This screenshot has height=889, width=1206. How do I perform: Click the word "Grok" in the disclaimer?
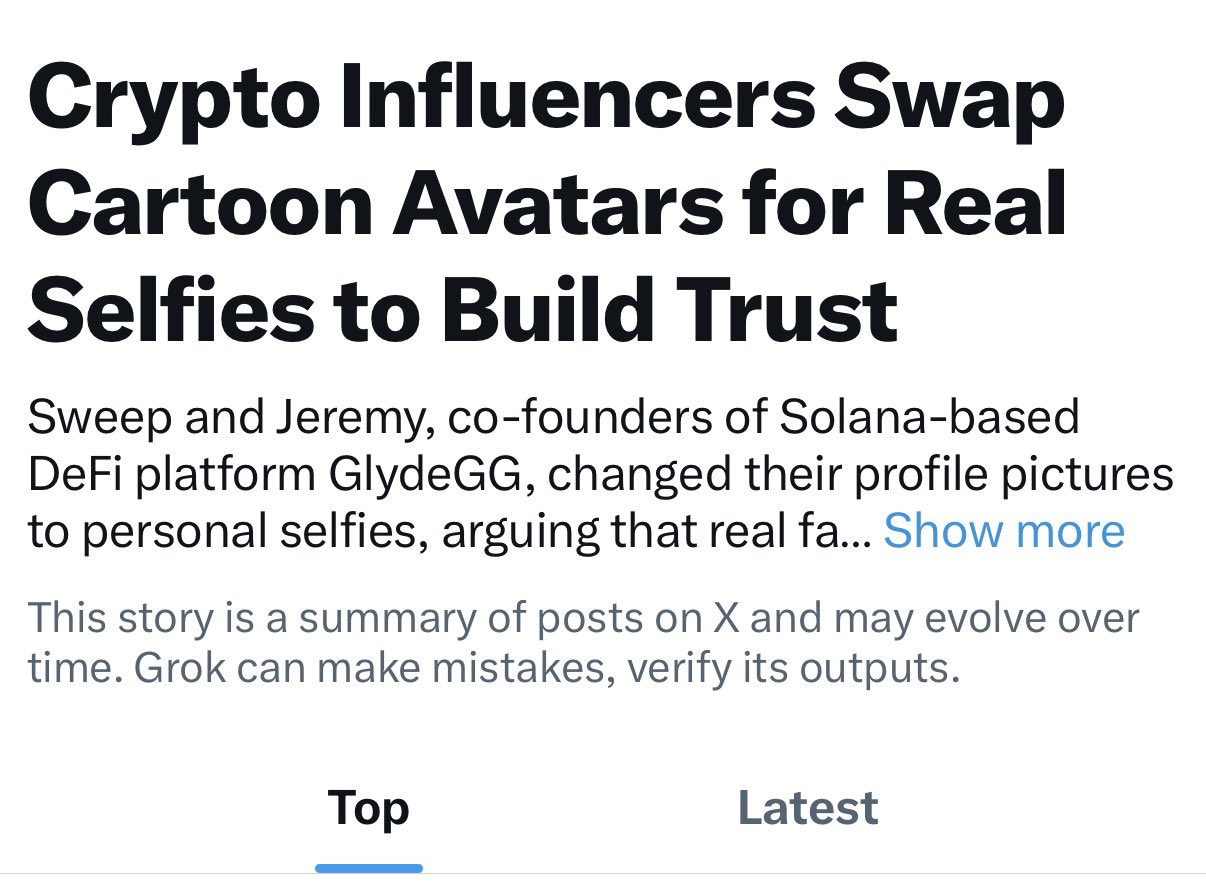pos(175,668)
